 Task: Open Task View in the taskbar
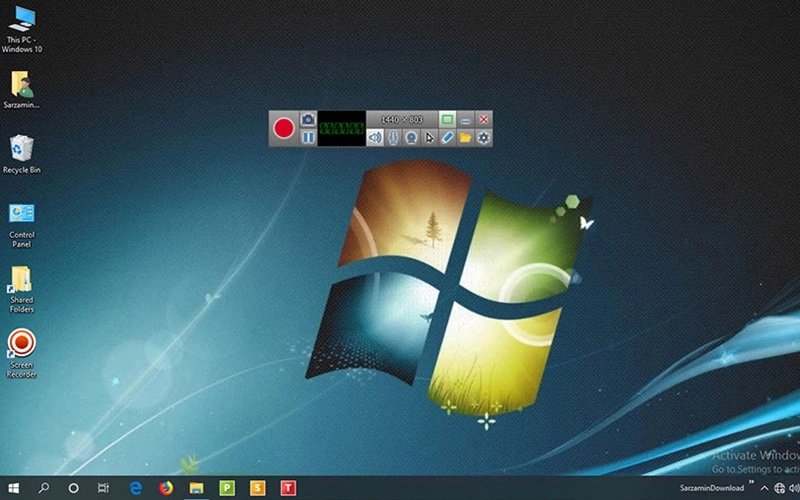(x=103, y=488)
